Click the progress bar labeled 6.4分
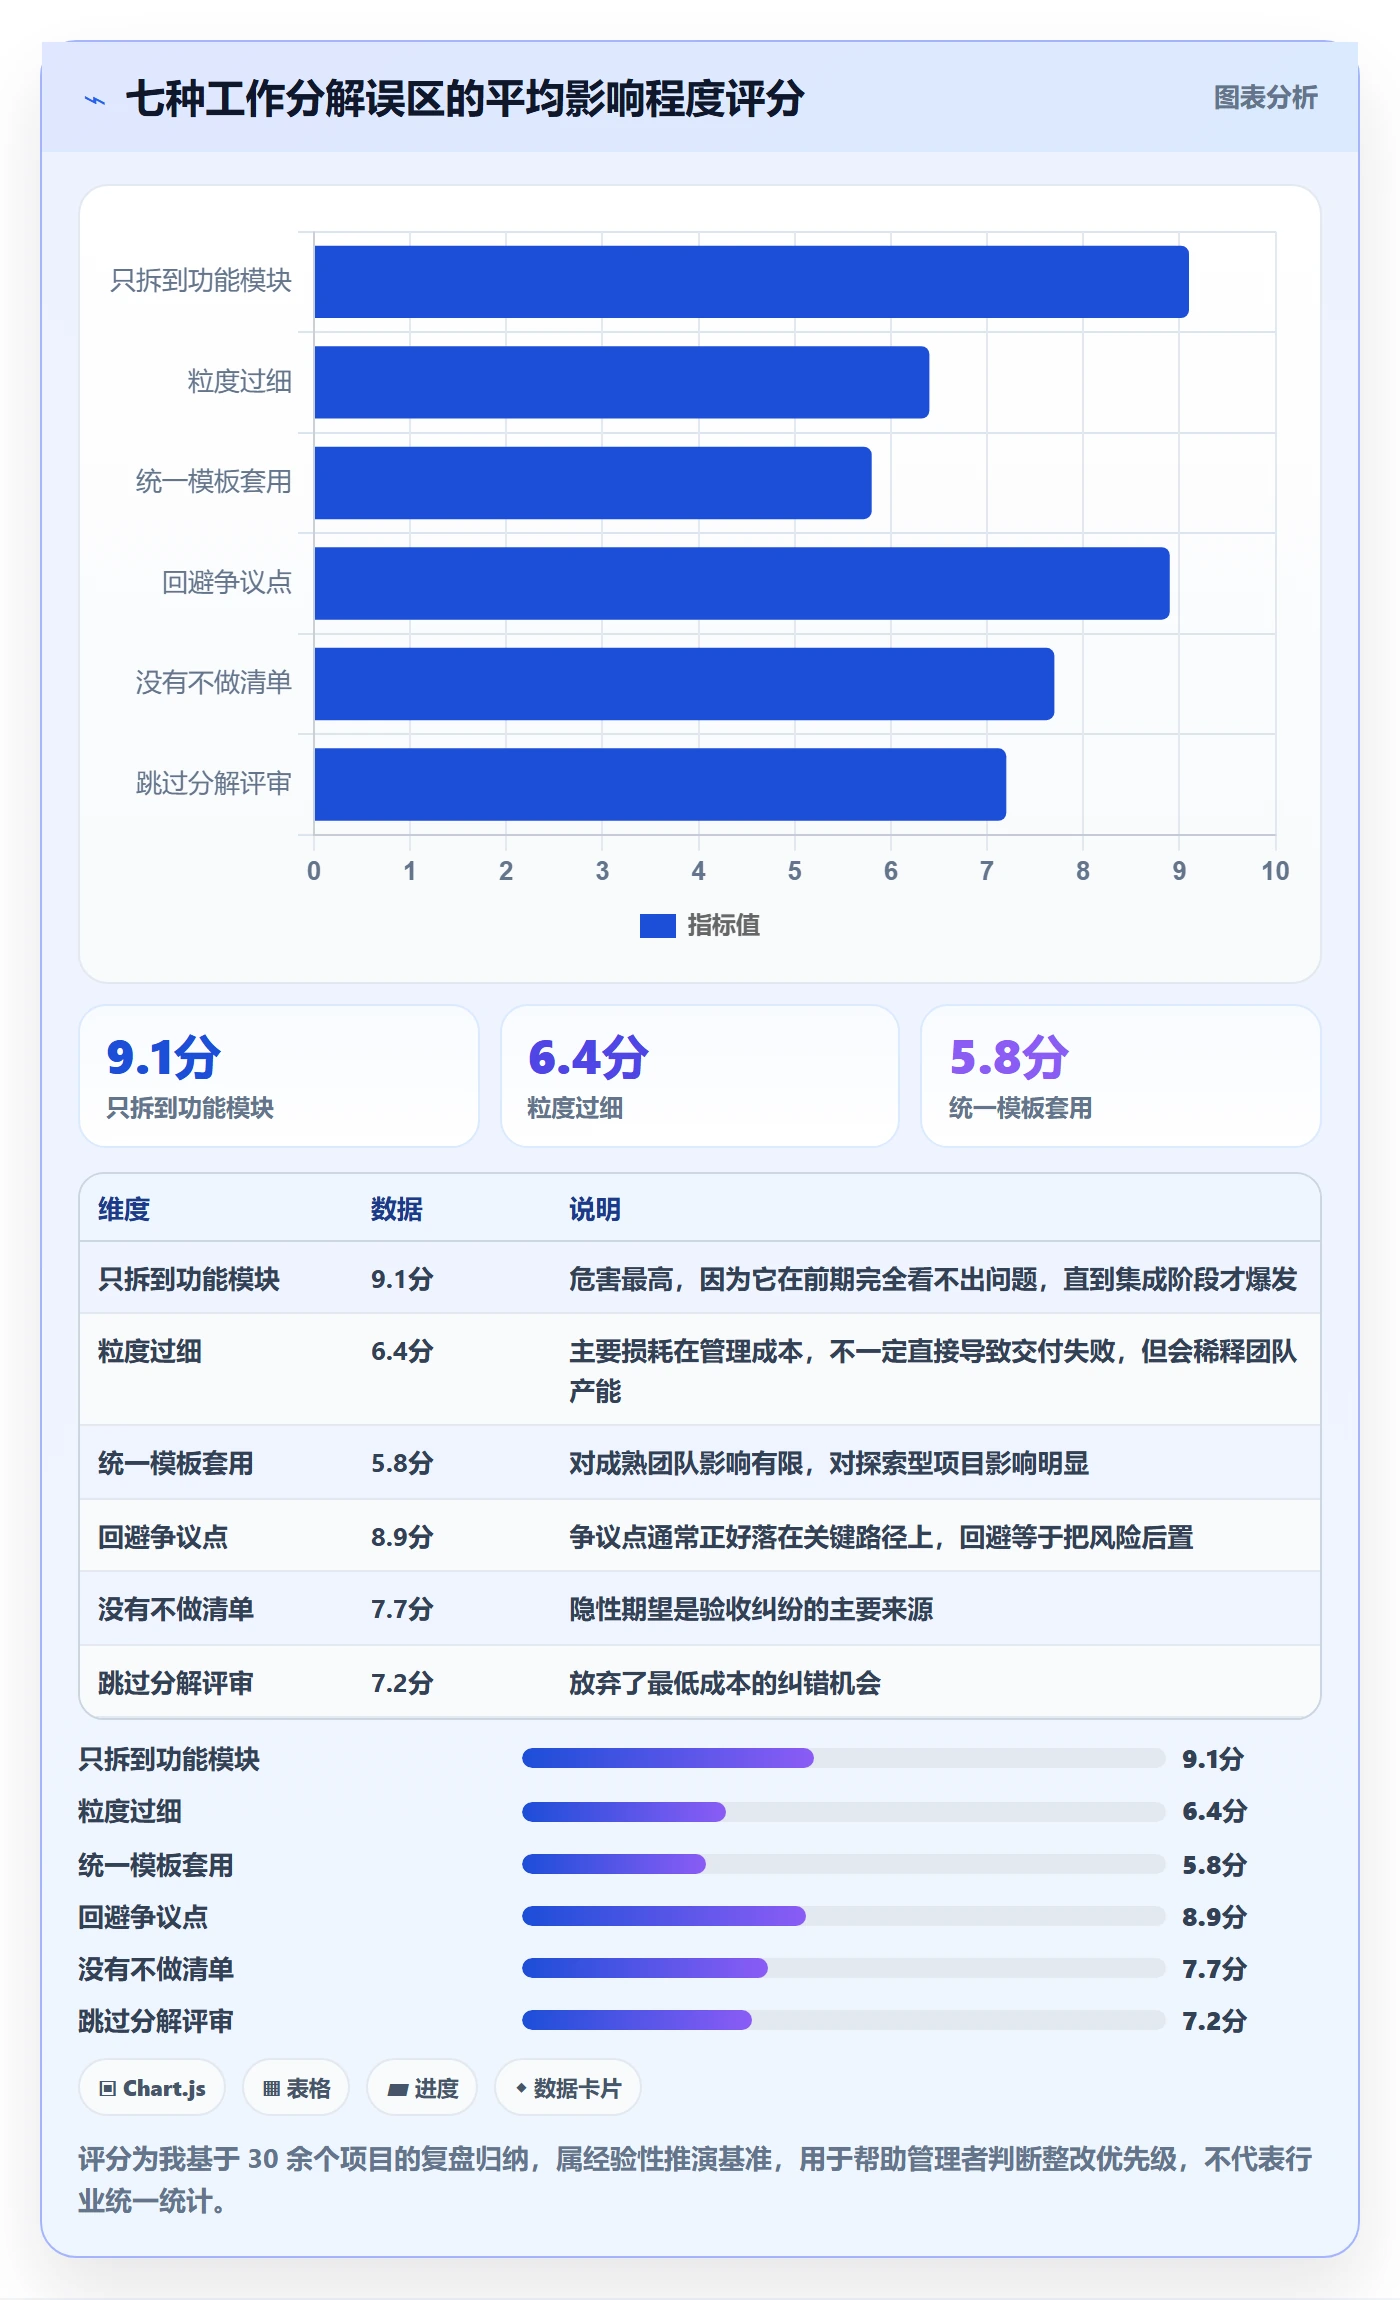This screenshot has height=2300, width=1400. [844, 1812]
